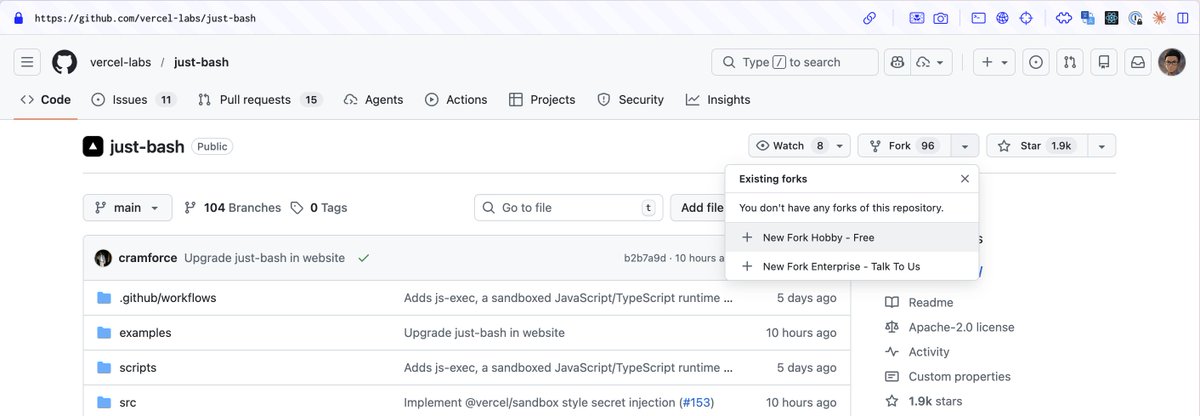Click the browser address bar URL
This screenshot has height=416, width=1200.
tap(144, 18)
